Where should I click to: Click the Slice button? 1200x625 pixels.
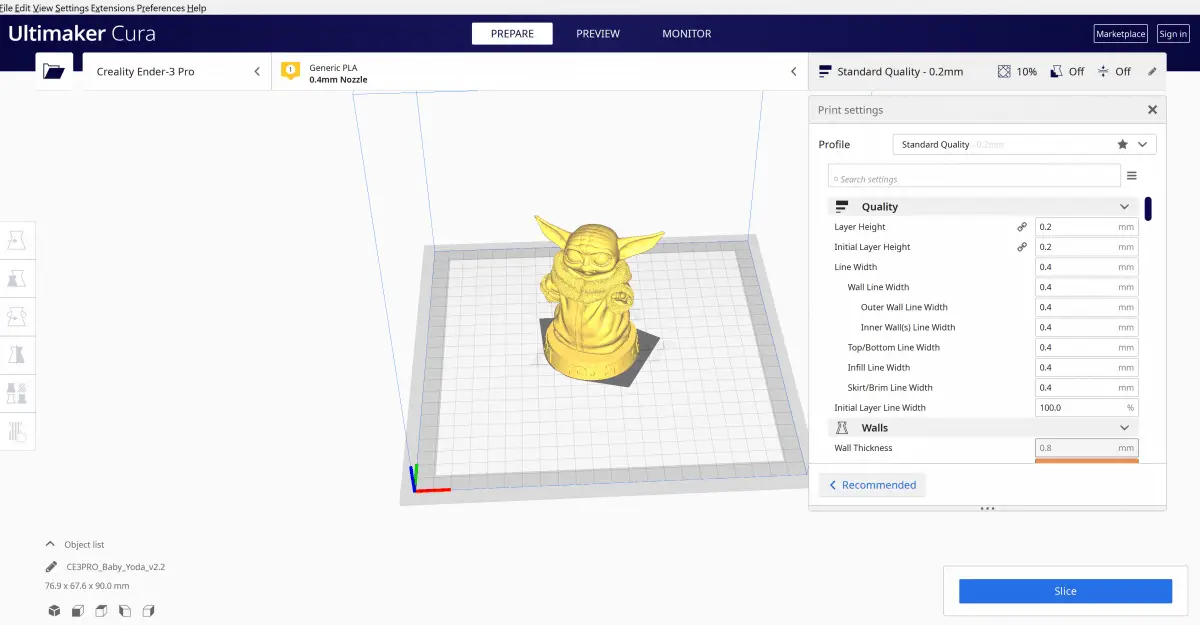1065,591
